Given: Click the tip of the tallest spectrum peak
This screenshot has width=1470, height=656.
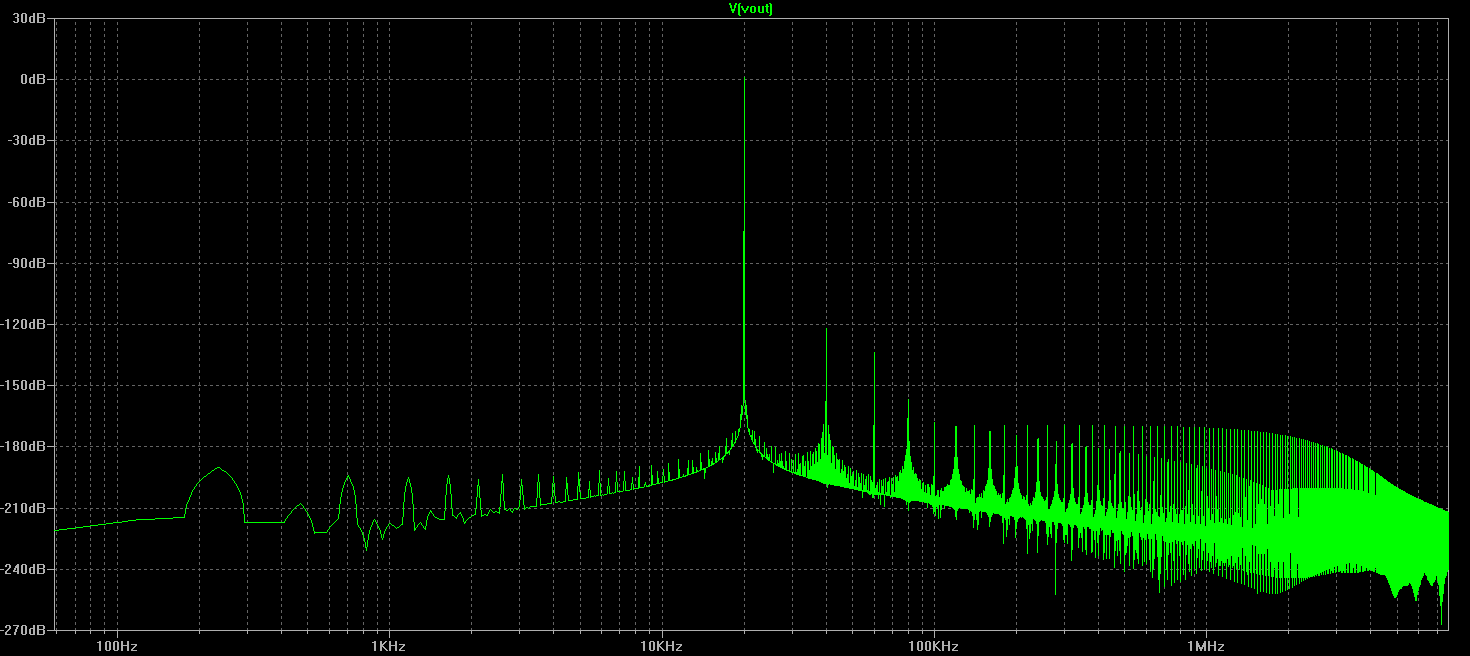Looking at the screenshot, I should tap(744, 78).
